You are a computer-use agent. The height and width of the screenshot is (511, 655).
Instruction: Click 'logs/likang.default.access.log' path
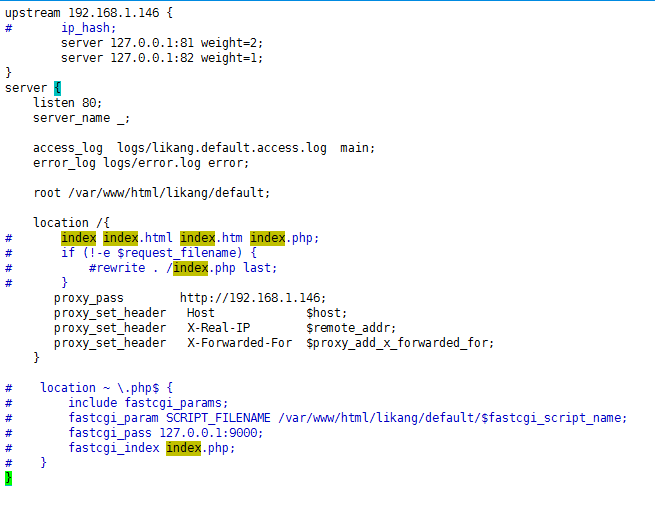pos(222,148)
